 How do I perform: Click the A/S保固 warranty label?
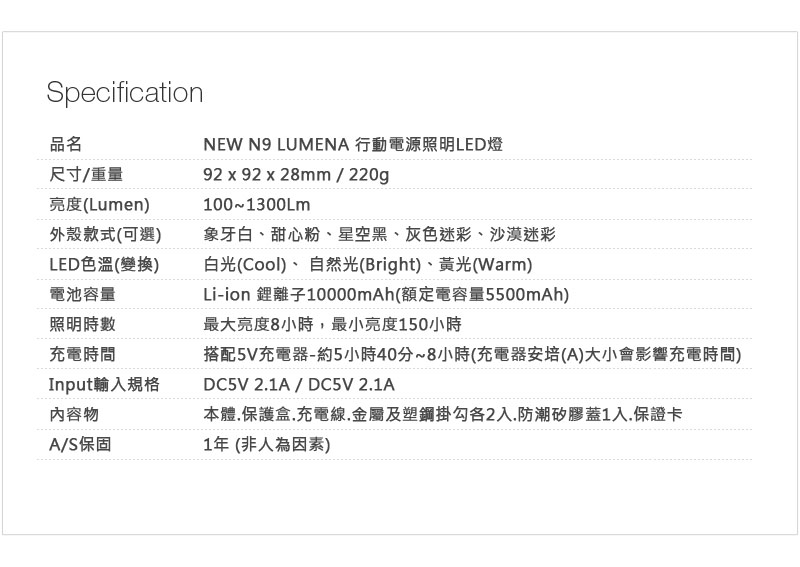pos(80,445)
